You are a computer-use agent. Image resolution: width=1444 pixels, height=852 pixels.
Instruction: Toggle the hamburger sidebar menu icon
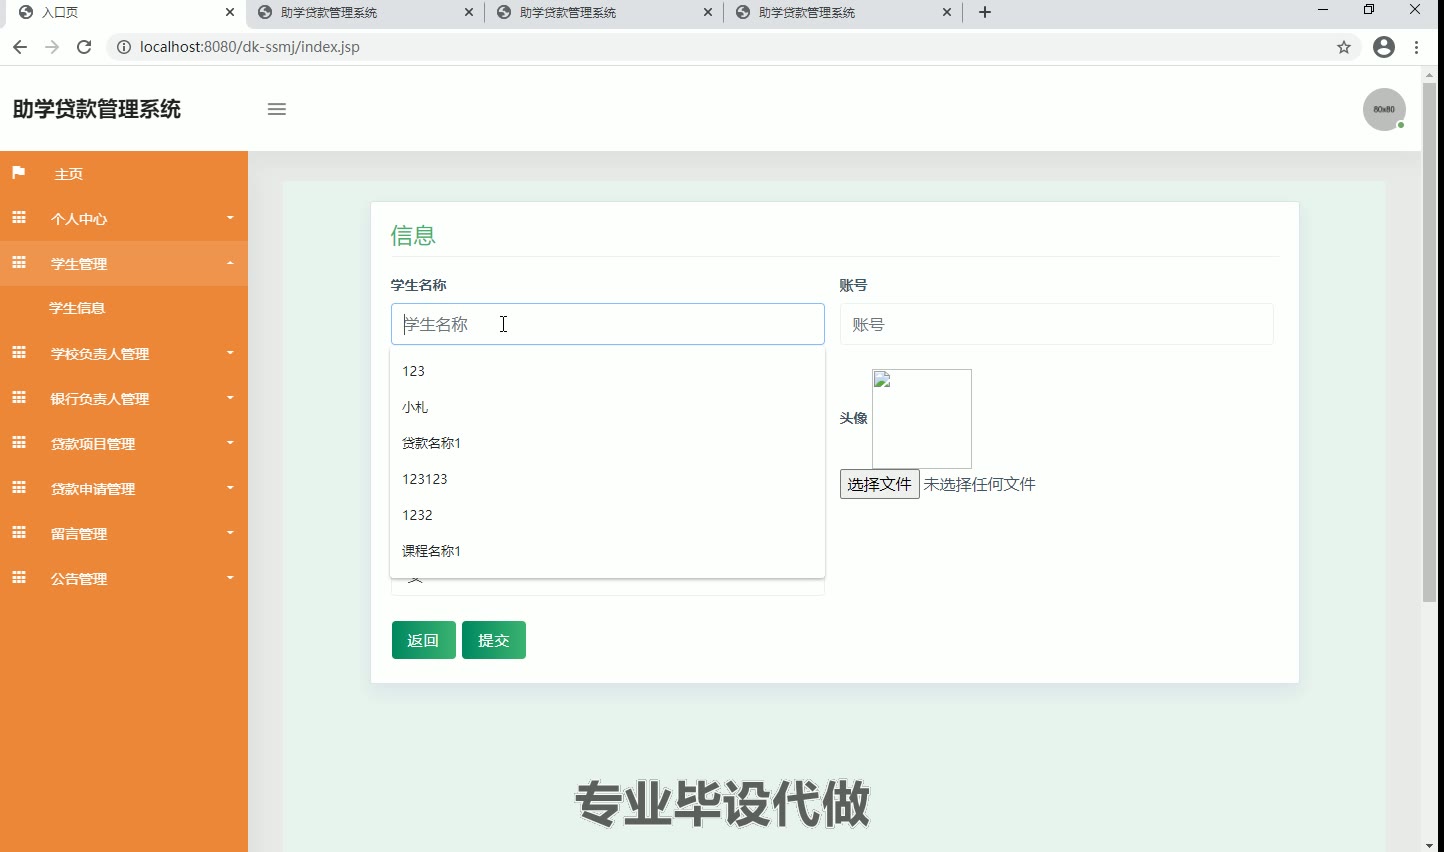pyautogui.click(x=277, y=109)
